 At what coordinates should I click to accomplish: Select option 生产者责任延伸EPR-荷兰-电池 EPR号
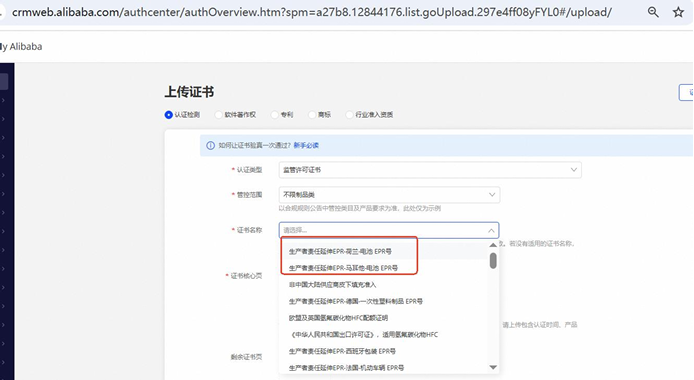[340, 251]
